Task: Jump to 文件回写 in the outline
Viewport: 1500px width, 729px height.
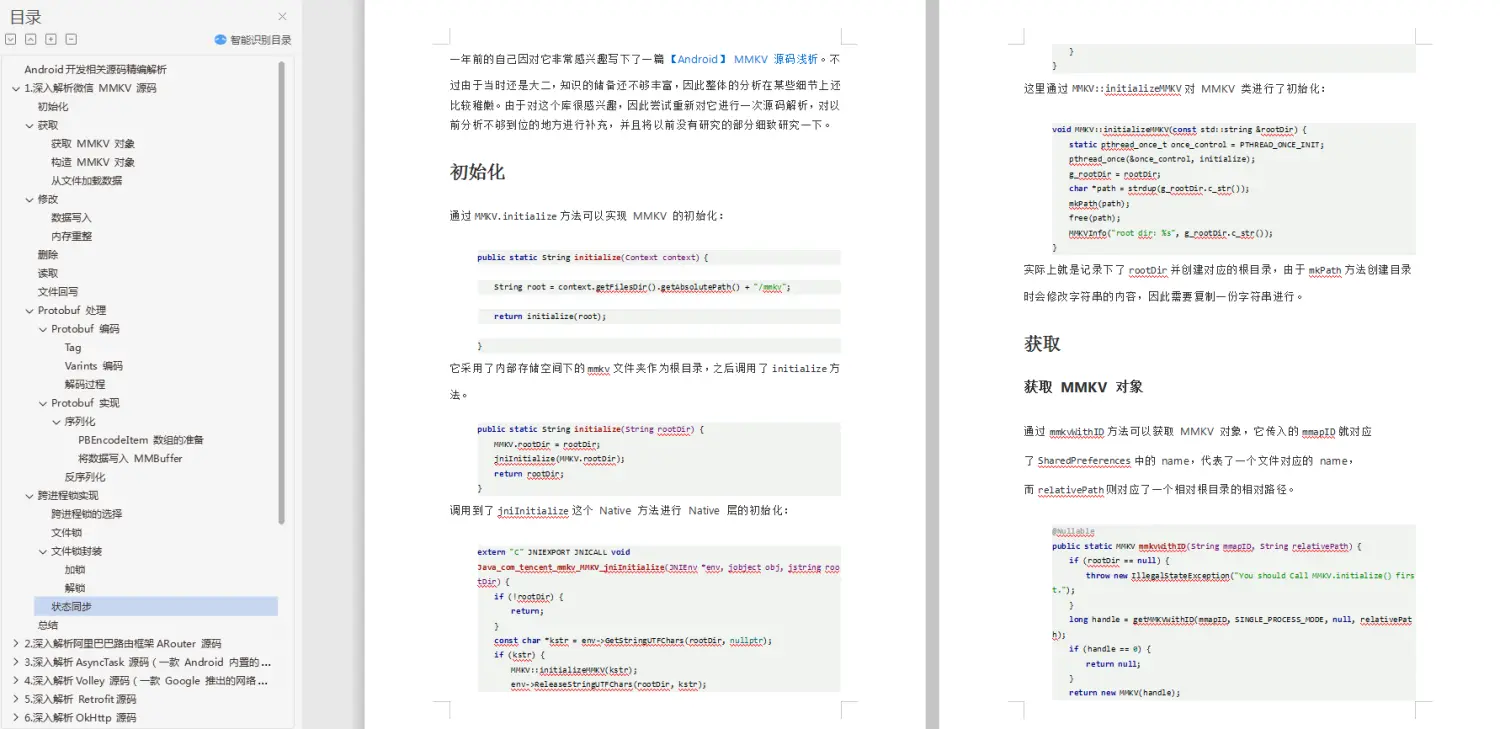Action: click(58, 292)
